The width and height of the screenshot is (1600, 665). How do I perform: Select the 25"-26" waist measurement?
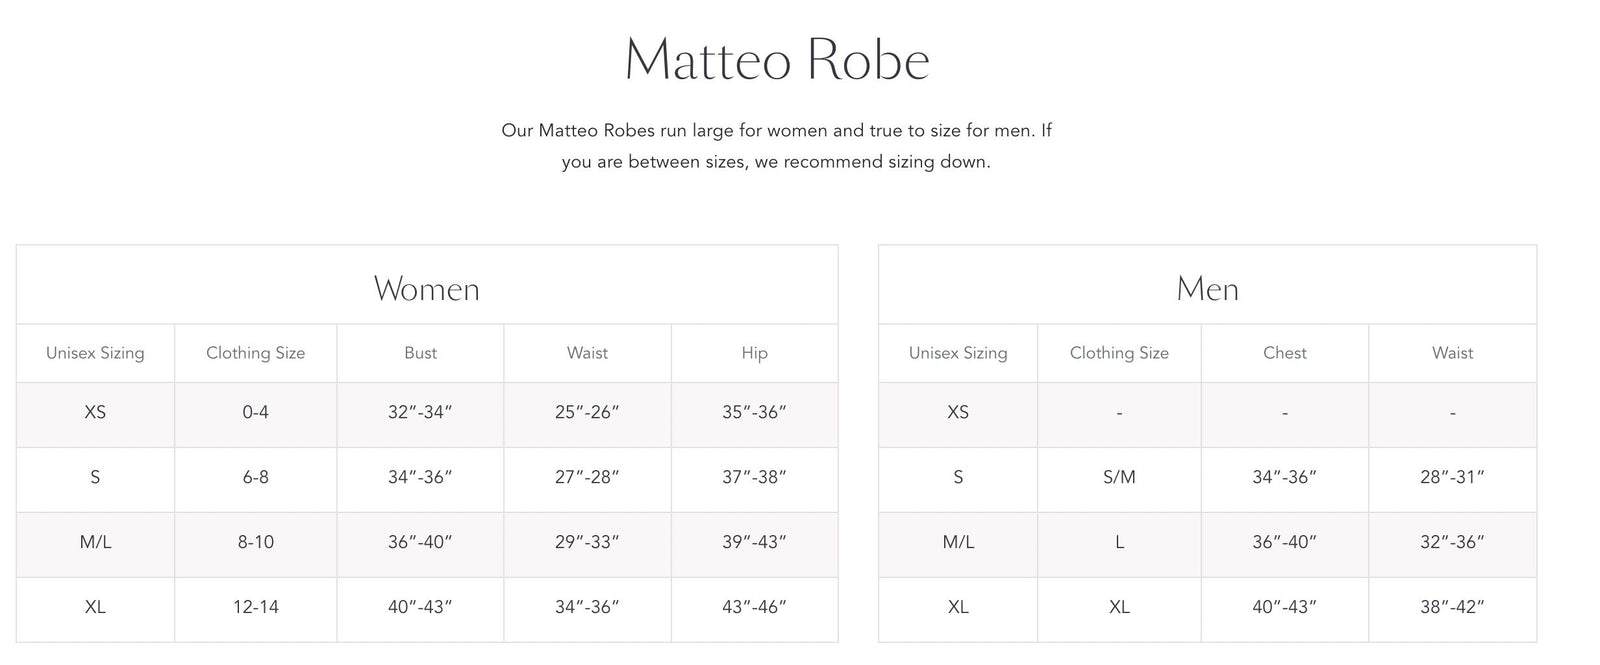point(587,412)
